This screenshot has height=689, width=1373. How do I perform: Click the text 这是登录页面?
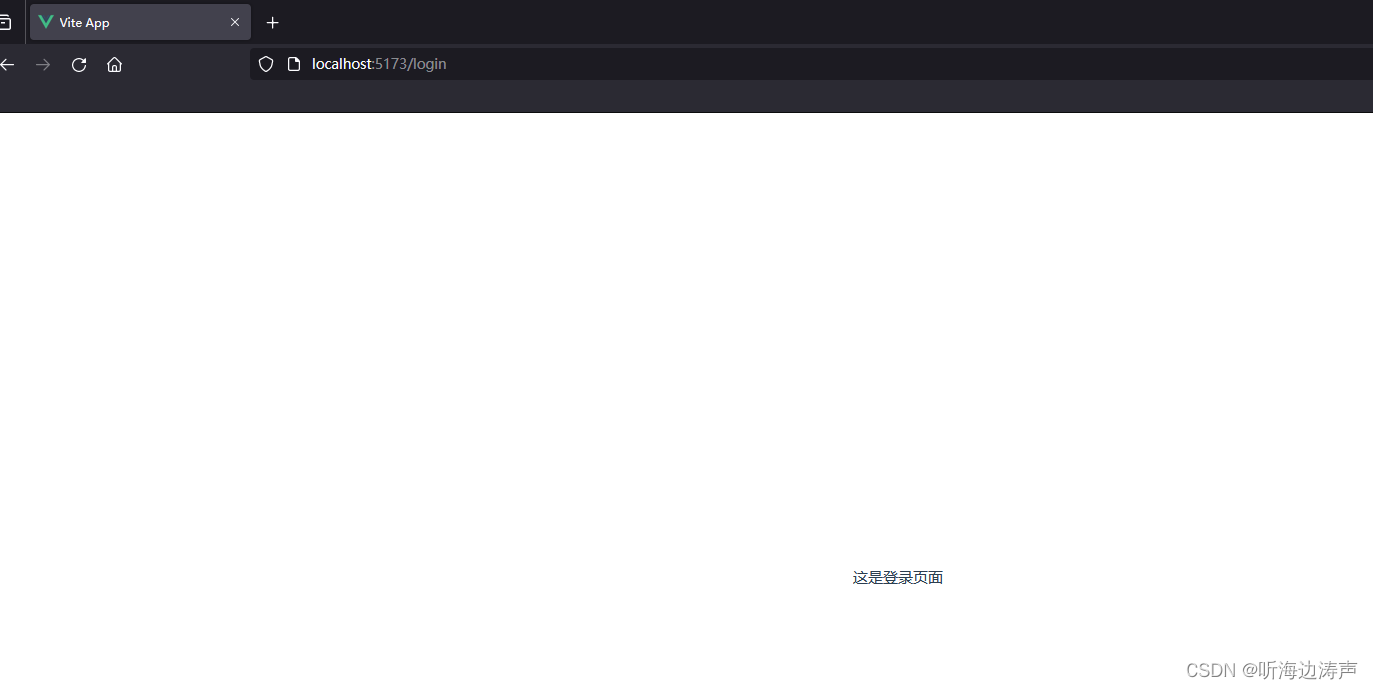(x=898, y=578)
